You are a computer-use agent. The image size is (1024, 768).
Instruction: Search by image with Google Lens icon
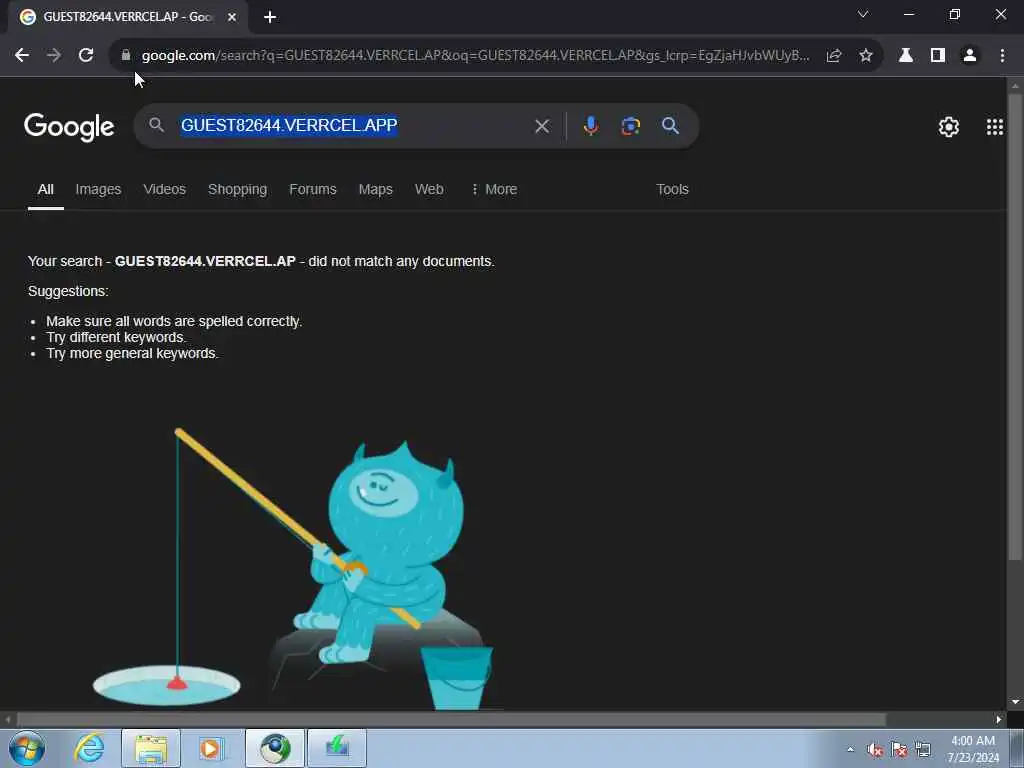click(x=630, y=126)
